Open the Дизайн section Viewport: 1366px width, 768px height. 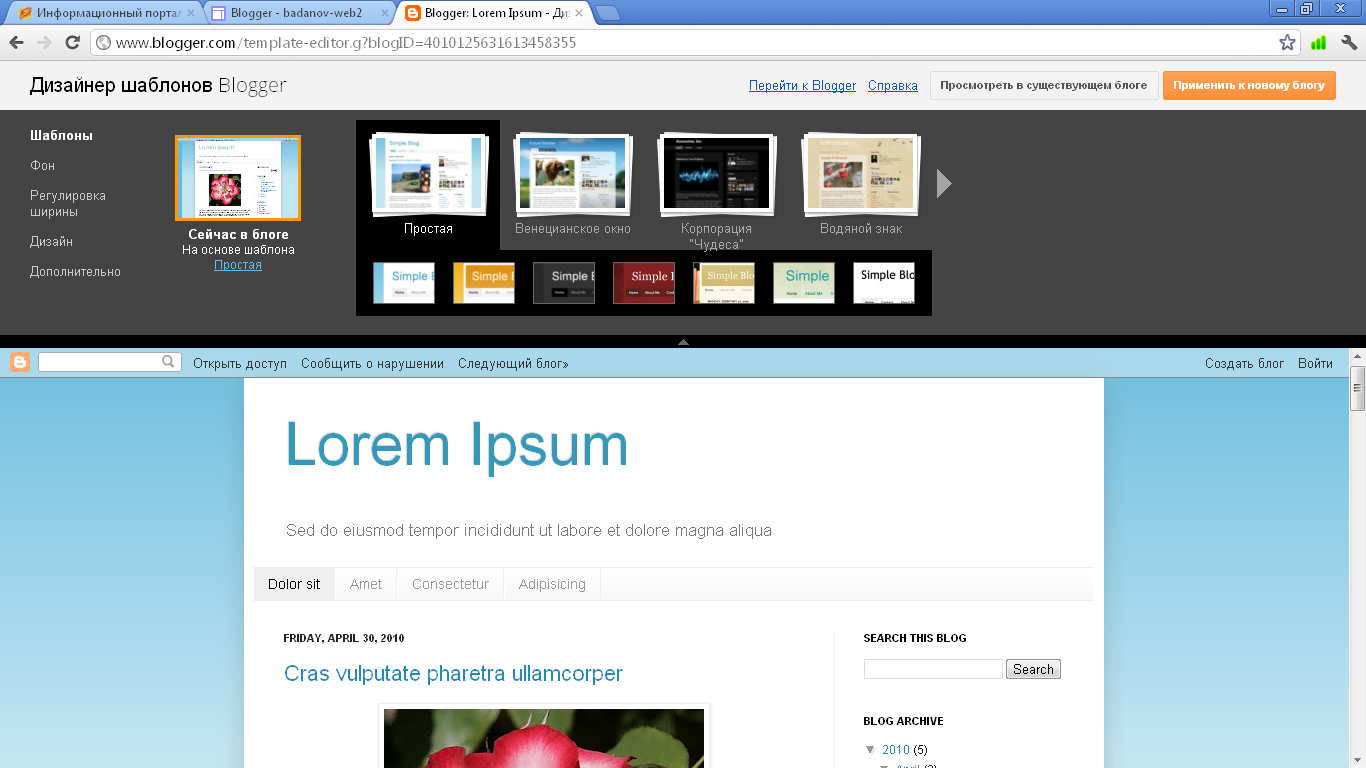click(51, 241)
